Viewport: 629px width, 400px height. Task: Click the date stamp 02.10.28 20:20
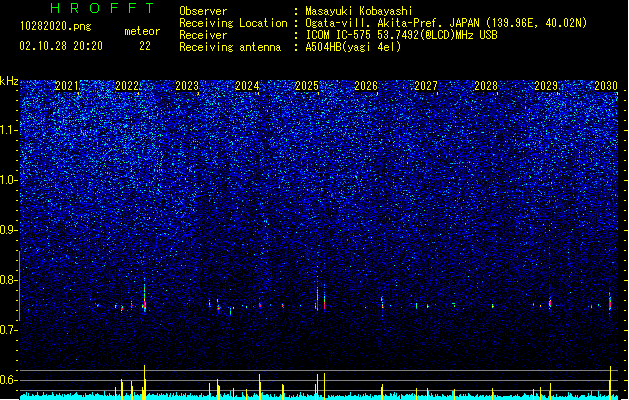click(61, 46)
